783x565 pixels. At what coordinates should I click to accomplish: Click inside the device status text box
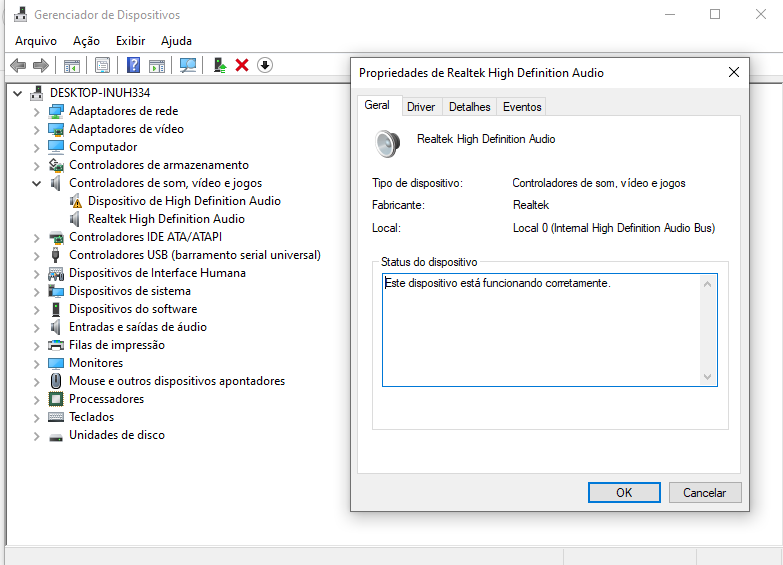550,330
